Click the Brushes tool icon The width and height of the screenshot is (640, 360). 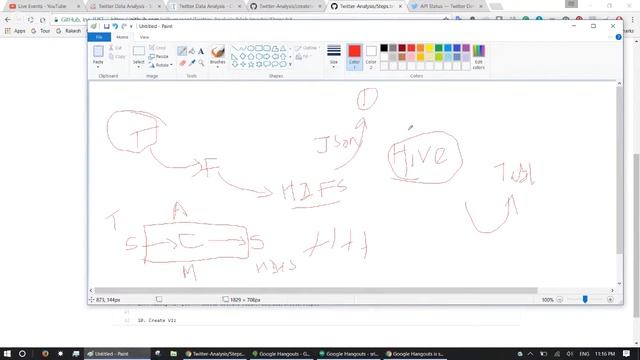(218, 52)
